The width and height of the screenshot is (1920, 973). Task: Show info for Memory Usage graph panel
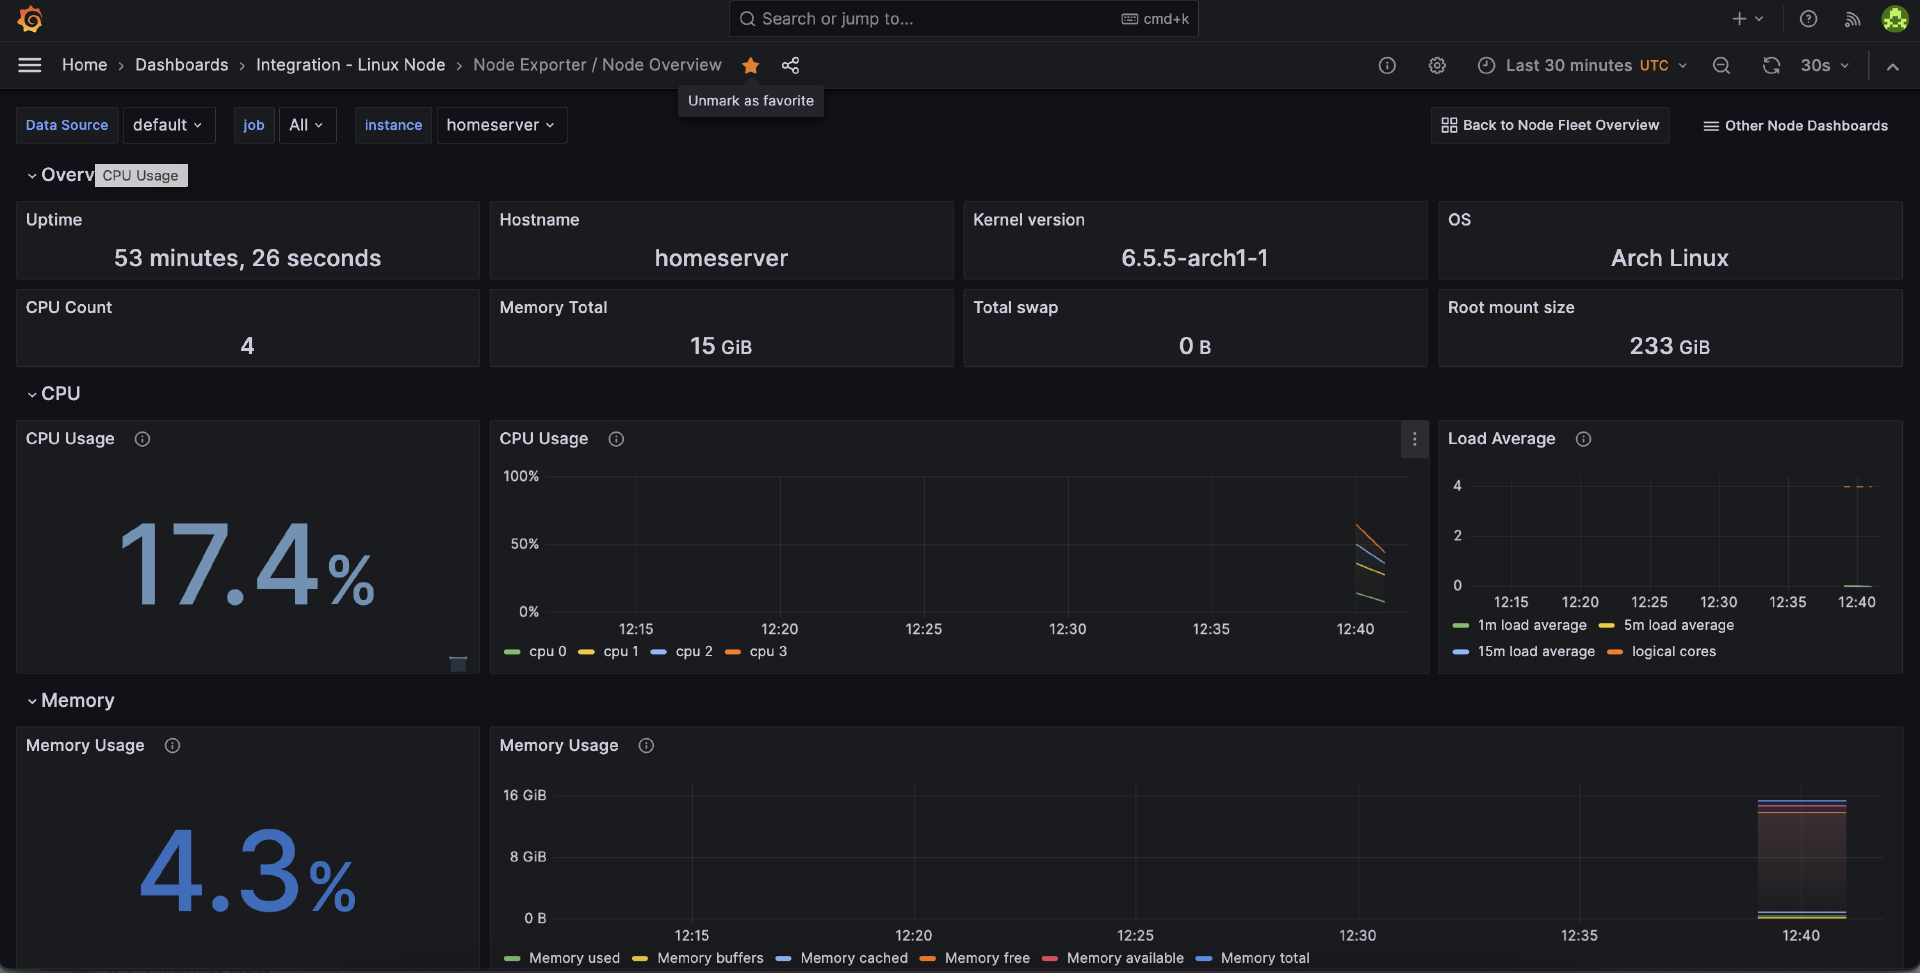pos(646,746)
